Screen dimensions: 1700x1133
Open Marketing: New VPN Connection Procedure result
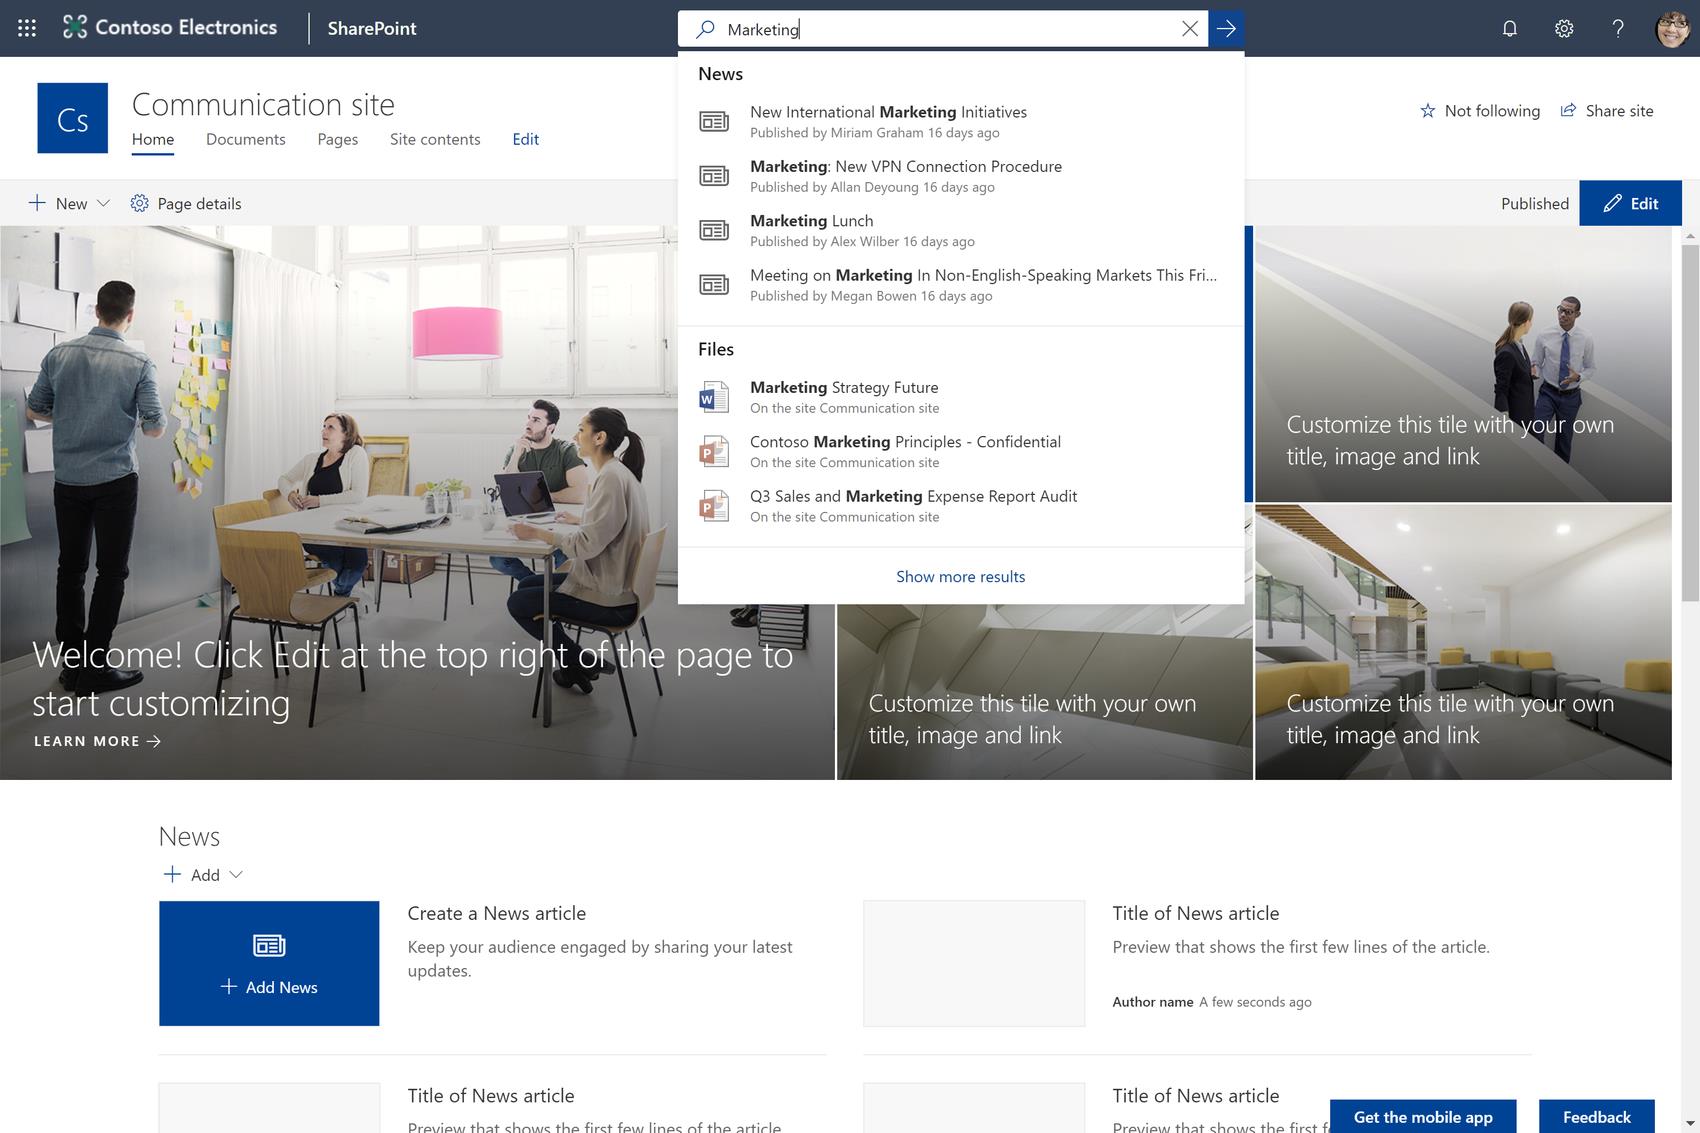(x=961, y=176)
